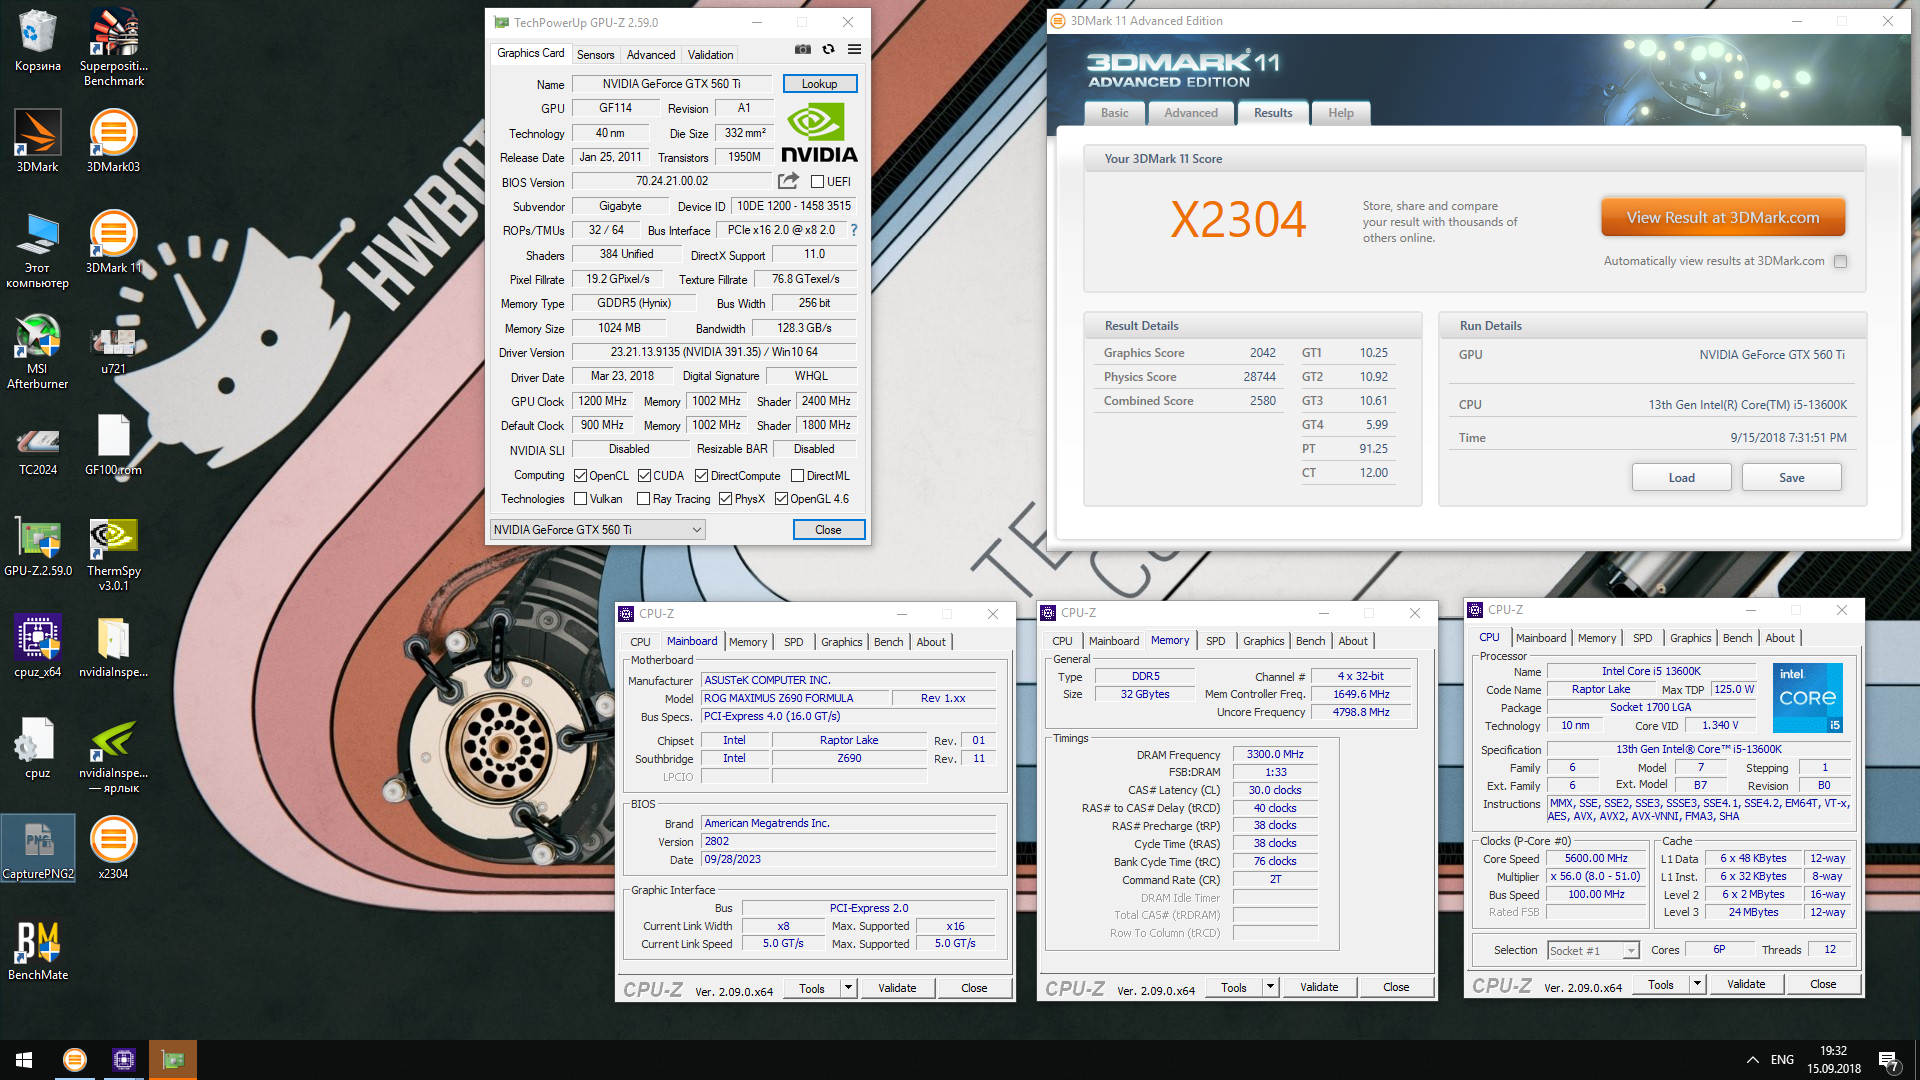
Task: Expand the GPU selection dropdown in GPU-Z
Action: (696, 530)
